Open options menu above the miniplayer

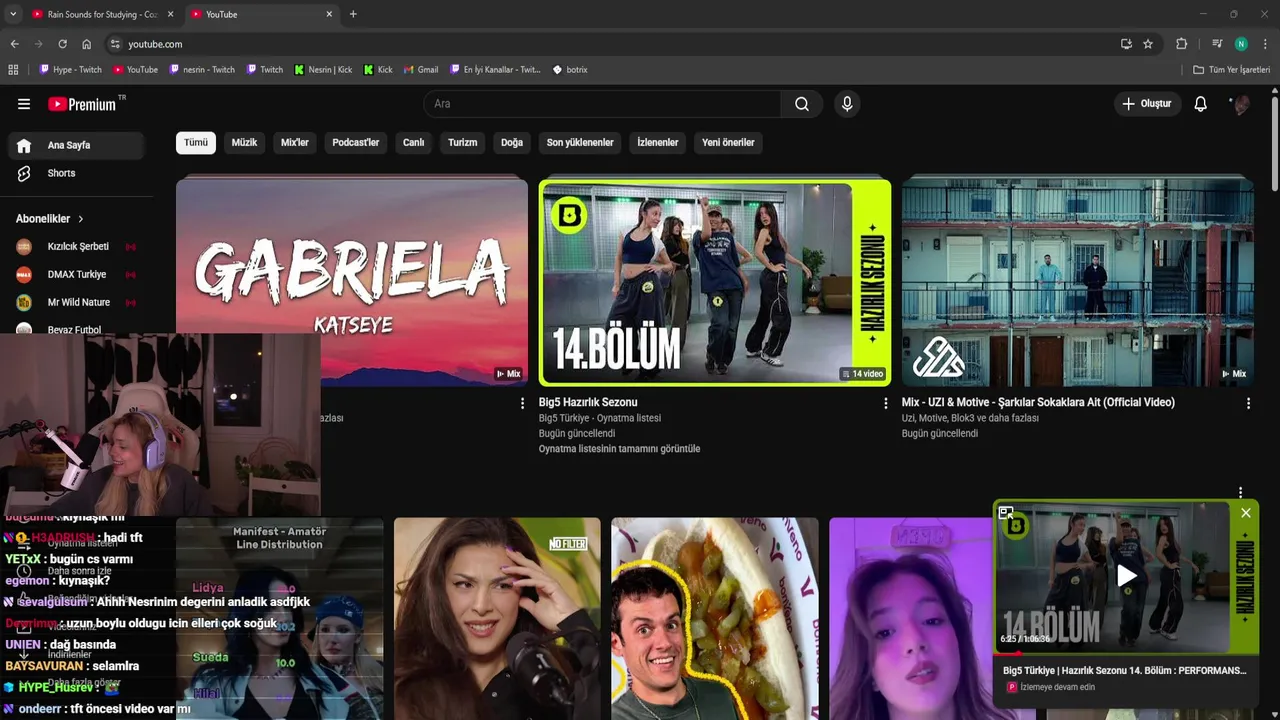(x=1240, y=492)
